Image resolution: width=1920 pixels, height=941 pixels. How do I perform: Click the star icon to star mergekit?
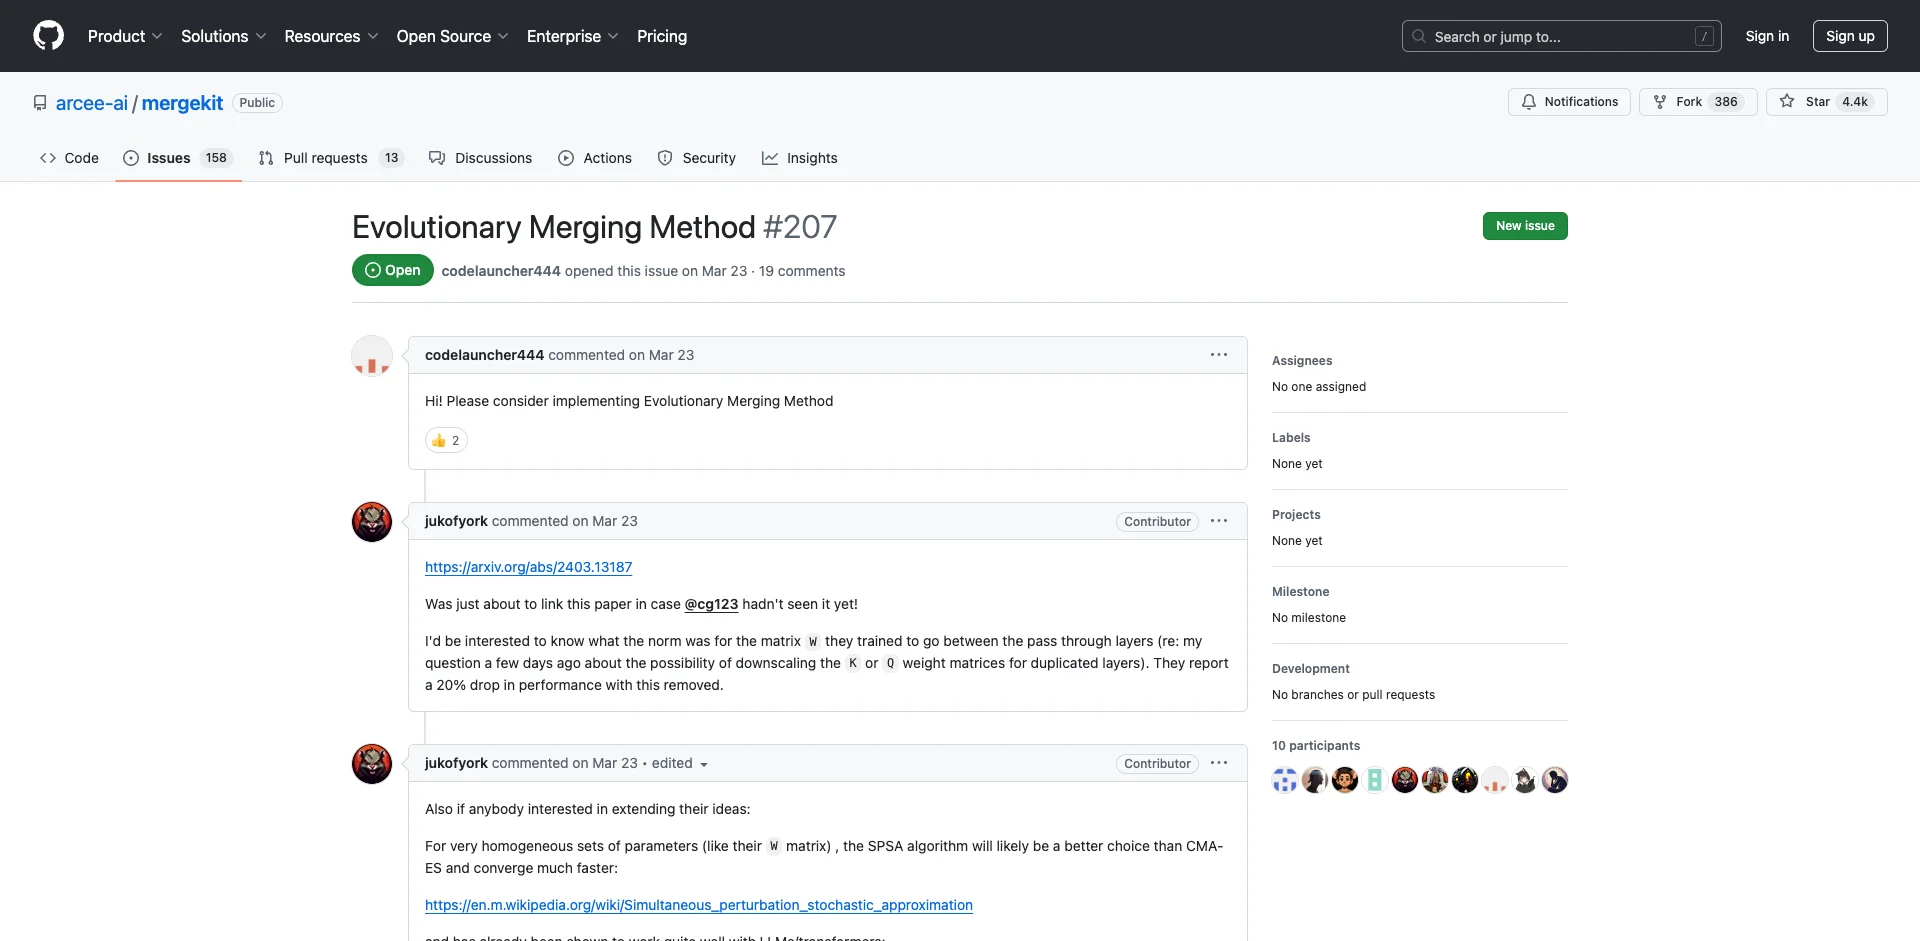pyautogui.click(x=1787, y=102)
